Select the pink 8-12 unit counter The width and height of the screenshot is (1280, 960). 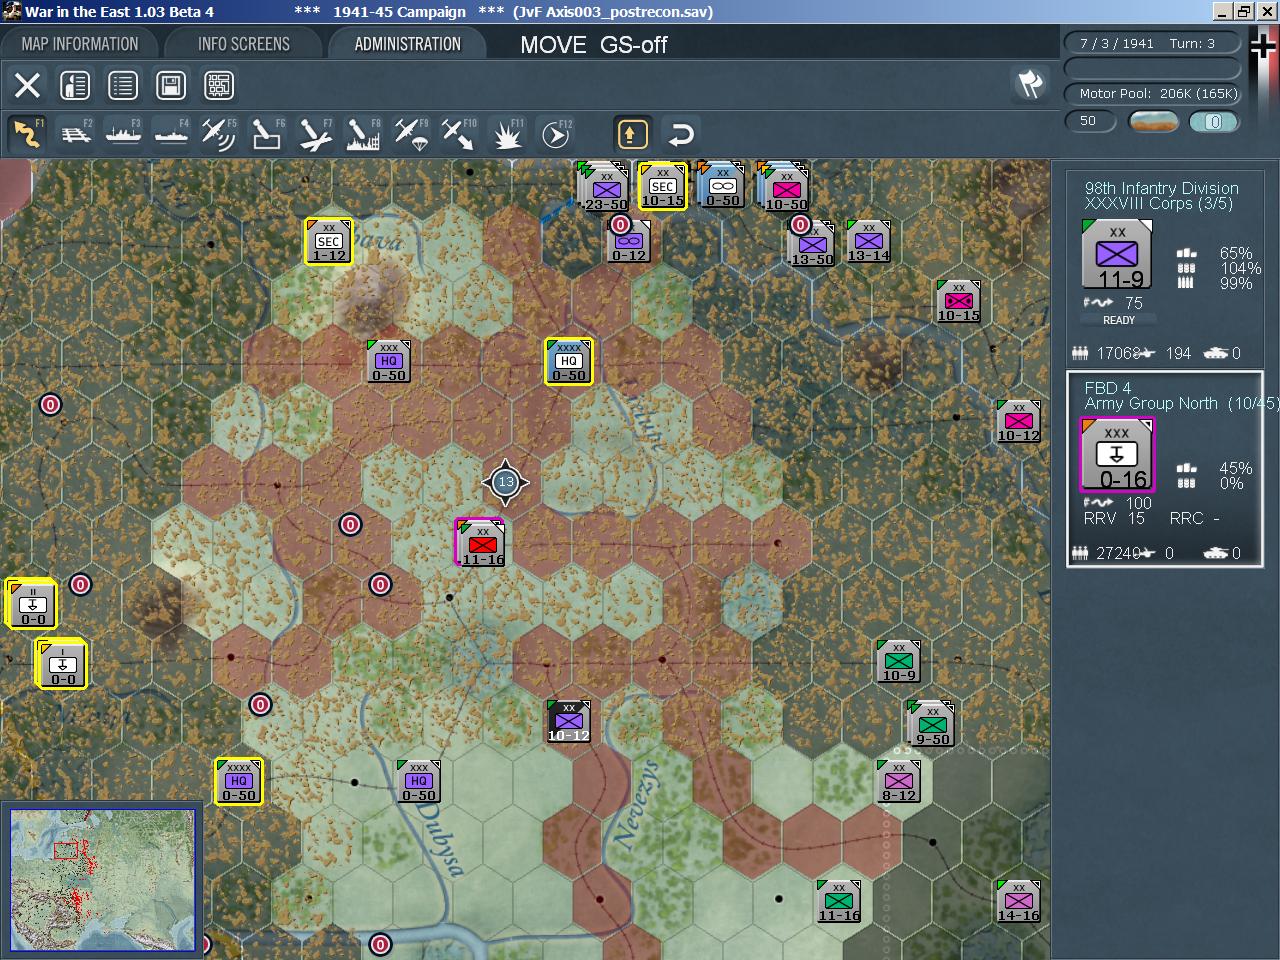coord(898,781)
